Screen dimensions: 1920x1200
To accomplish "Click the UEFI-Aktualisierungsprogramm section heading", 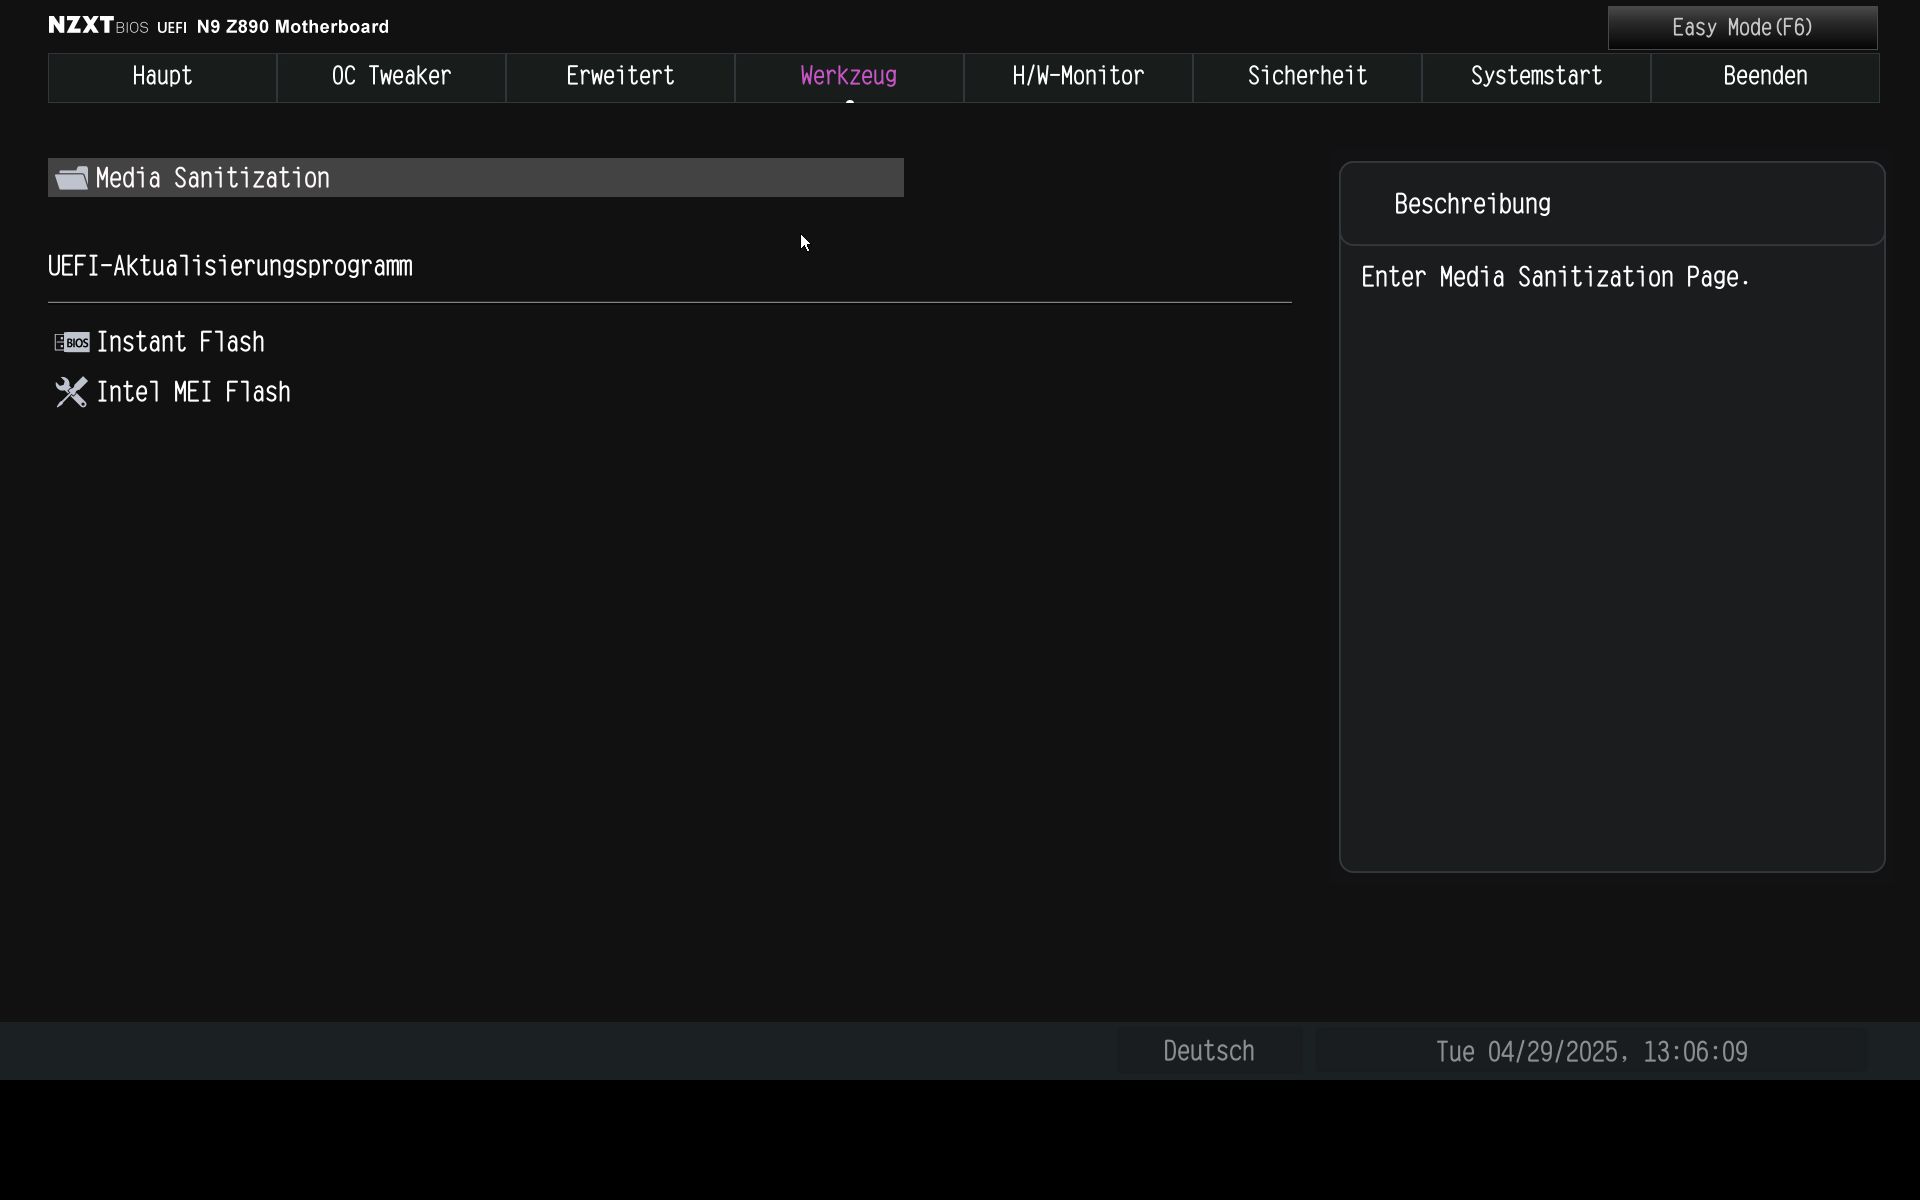I will (x=230, y=266).
